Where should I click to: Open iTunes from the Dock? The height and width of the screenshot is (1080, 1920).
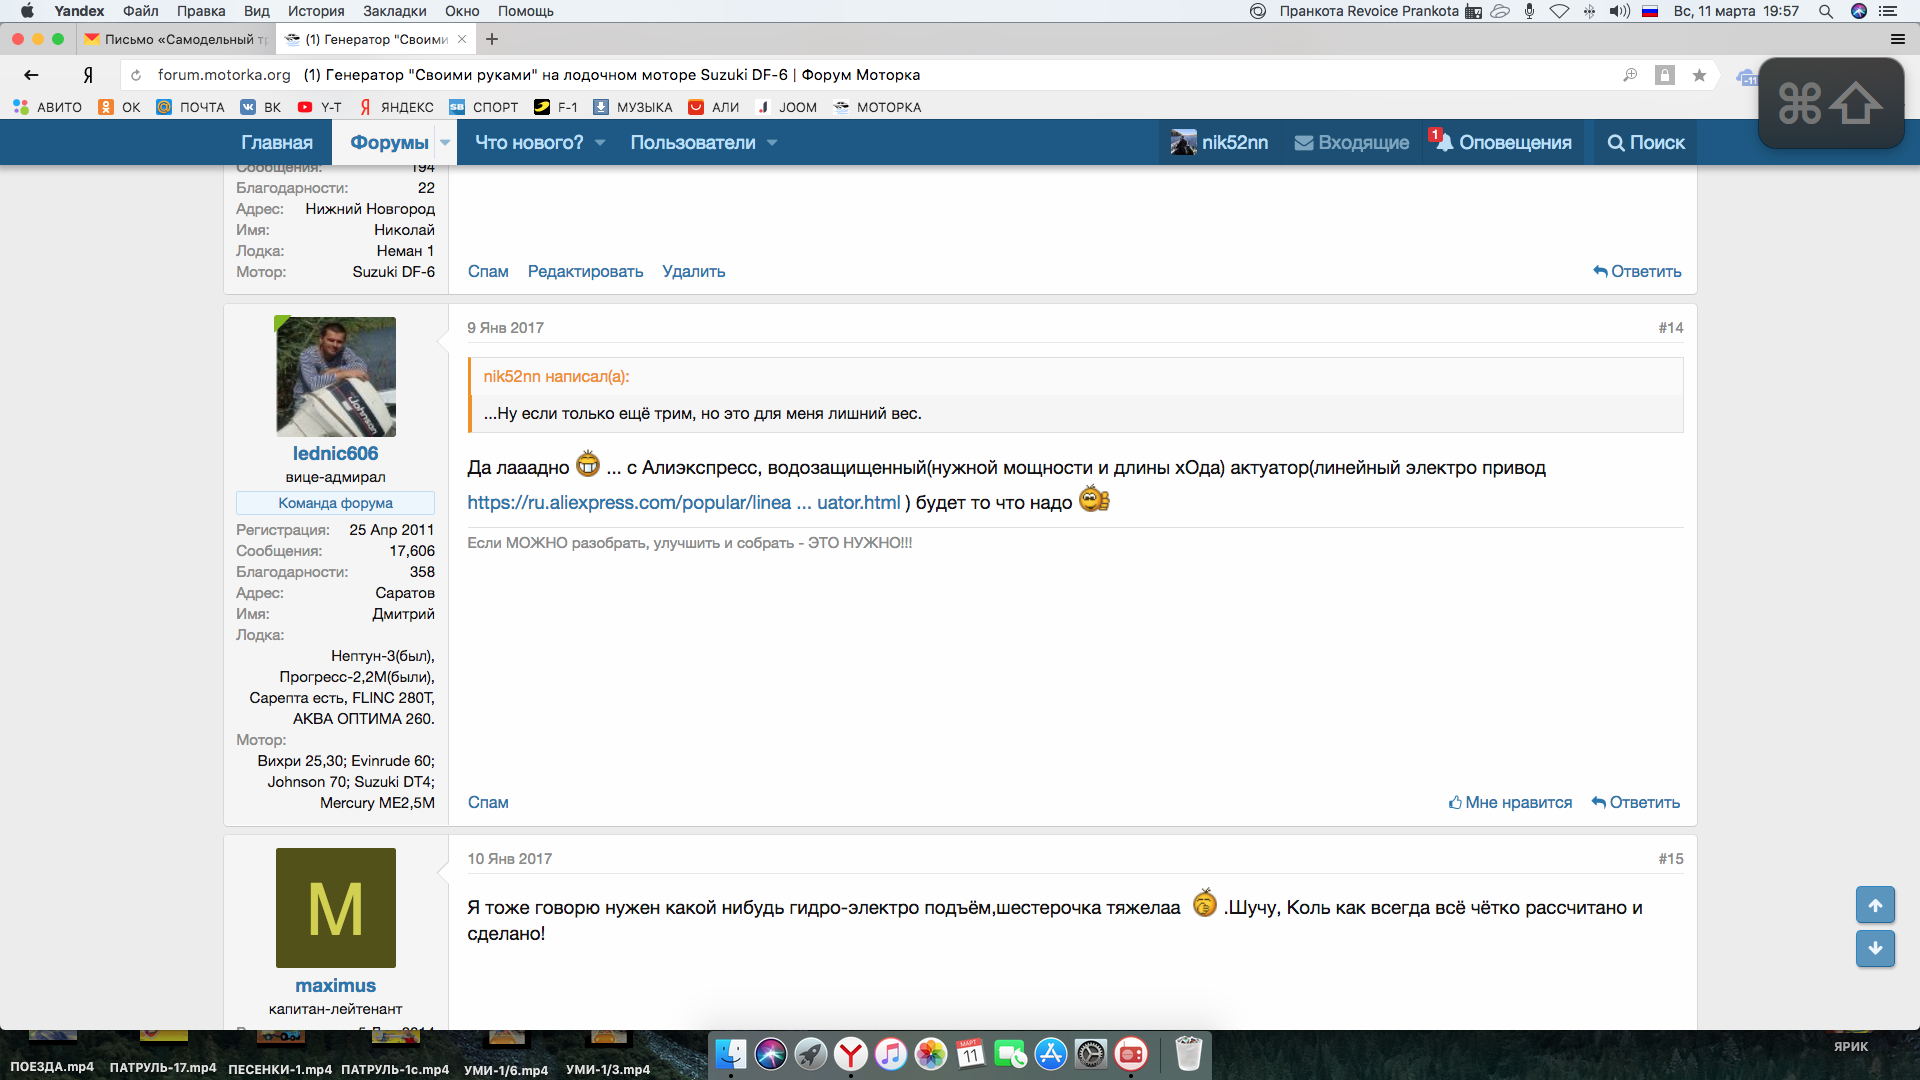tap(891, 1053)
